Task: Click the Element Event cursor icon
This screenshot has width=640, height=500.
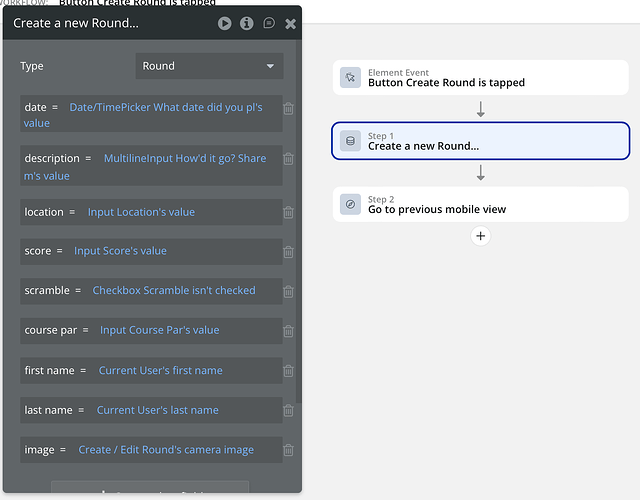Action: tap(350, 78)
